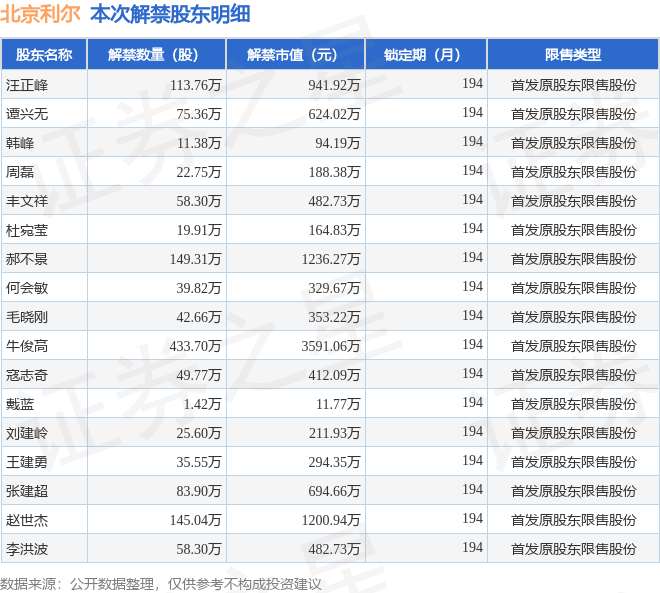
Task: Click 首发原股东限售股份 in 韩峰 row
Action: tap(573, 143)
